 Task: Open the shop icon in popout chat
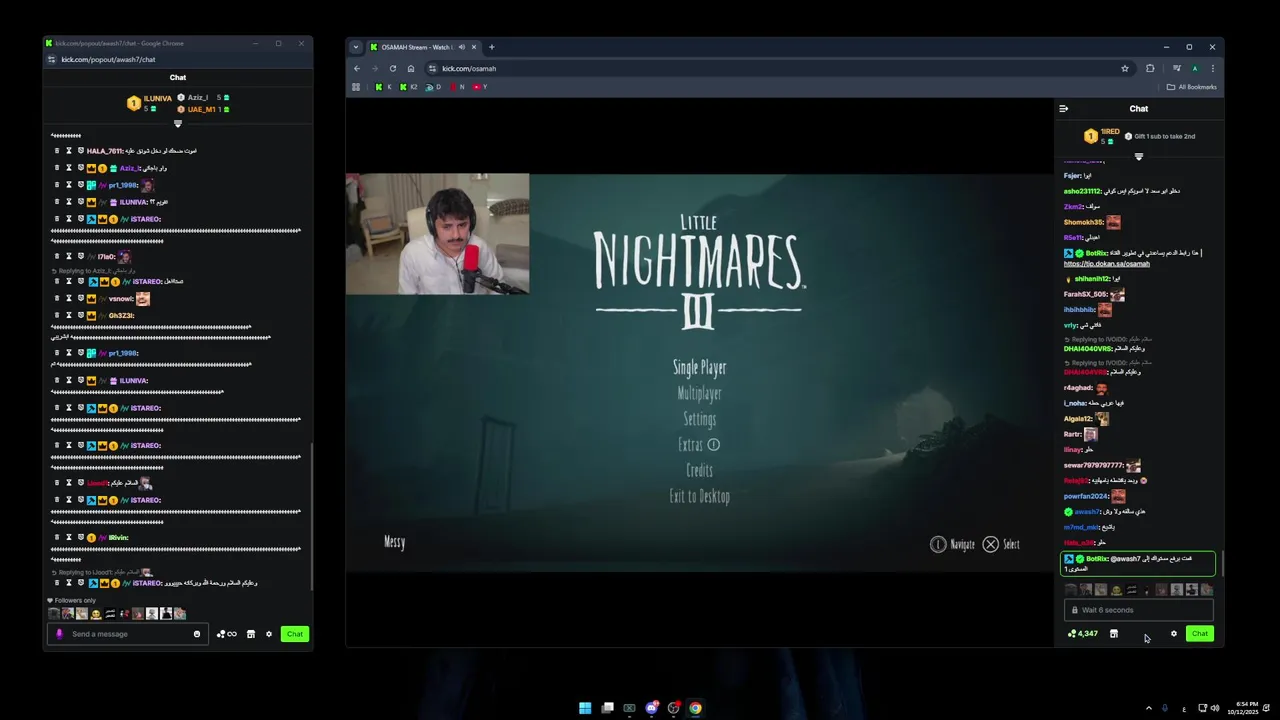point(251,634)
